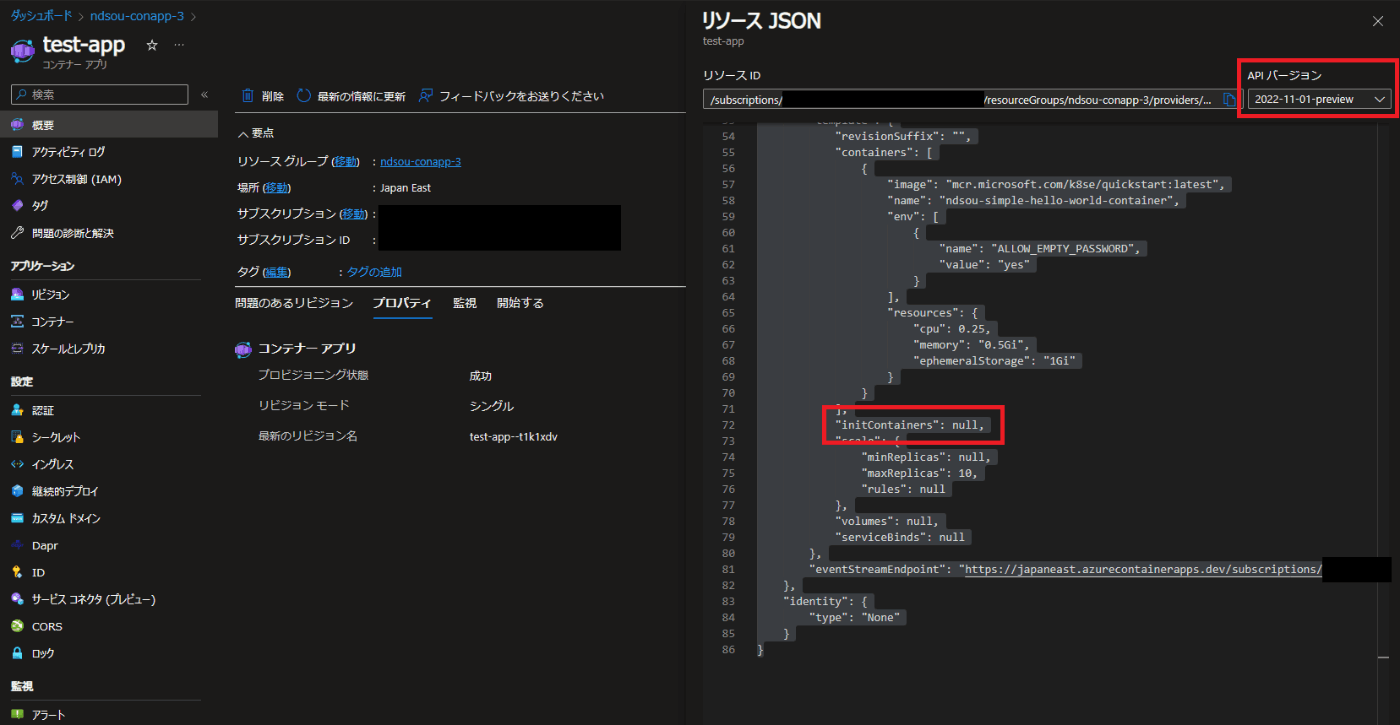
Task: Switch to the 問題のあるリビジョン tab
Action: pyautogui.click(x=294, y=303)
